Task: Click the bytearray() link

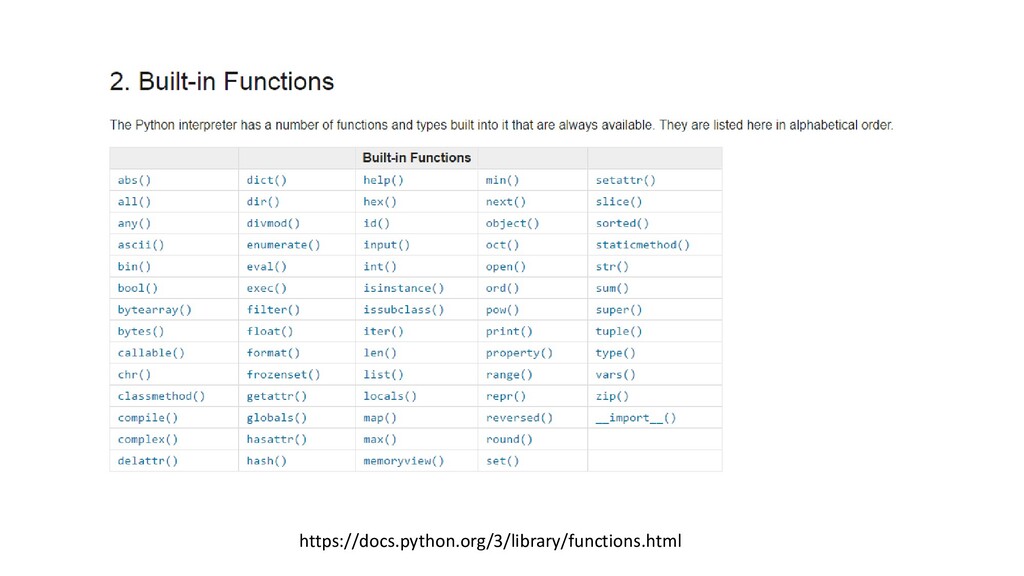Action: coord(155,310)
